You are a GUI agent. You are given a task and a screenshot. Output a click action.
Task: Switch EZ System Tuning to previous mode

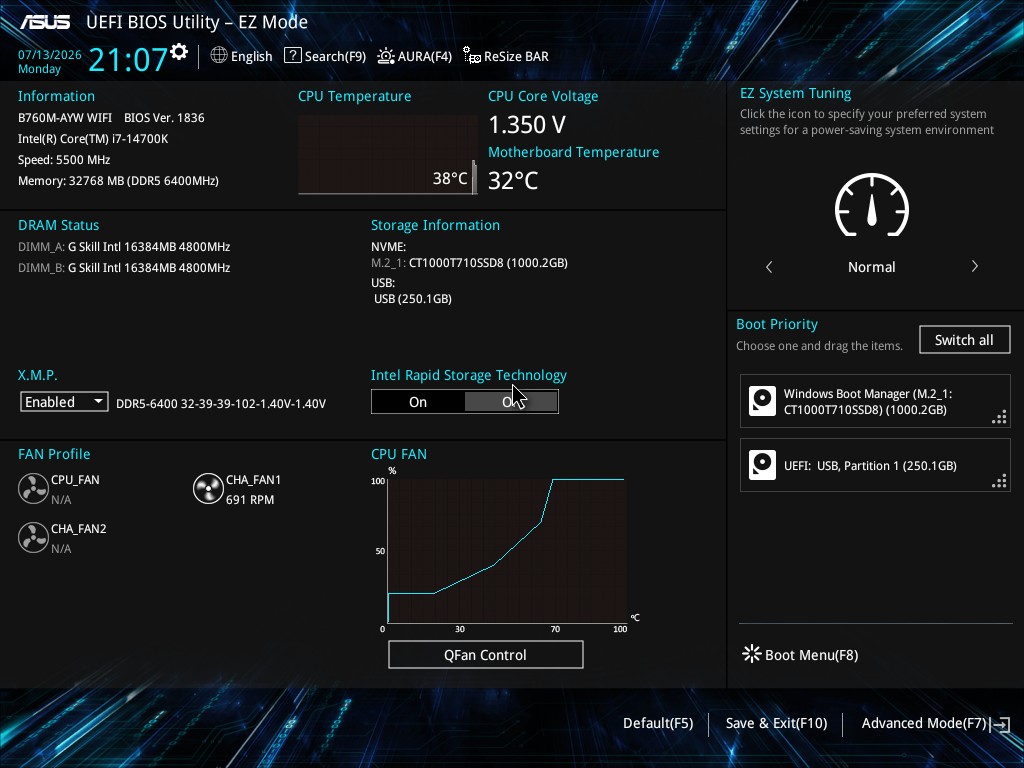[x=769, y=266]
